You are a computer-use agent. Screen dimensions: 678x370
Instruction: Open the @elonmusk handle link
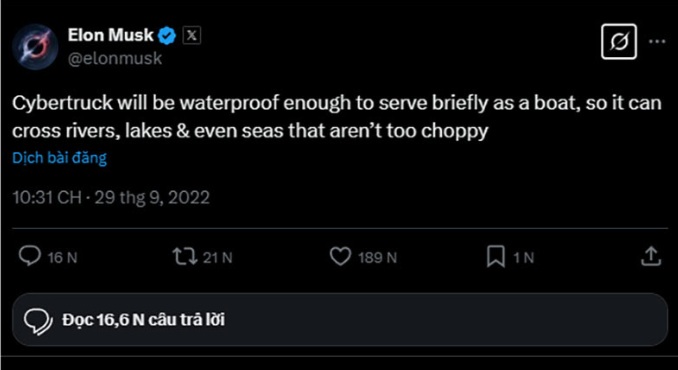click(115, 58)
